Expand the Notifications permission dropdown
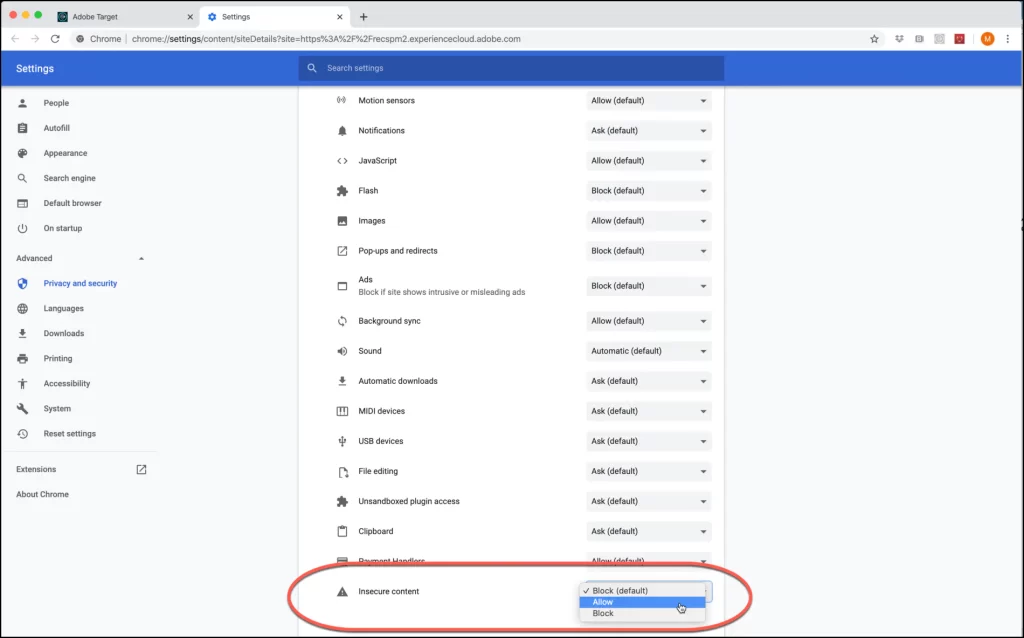Screen dimensions: 1024x638 pyautogui.click(x=648, y=131)
